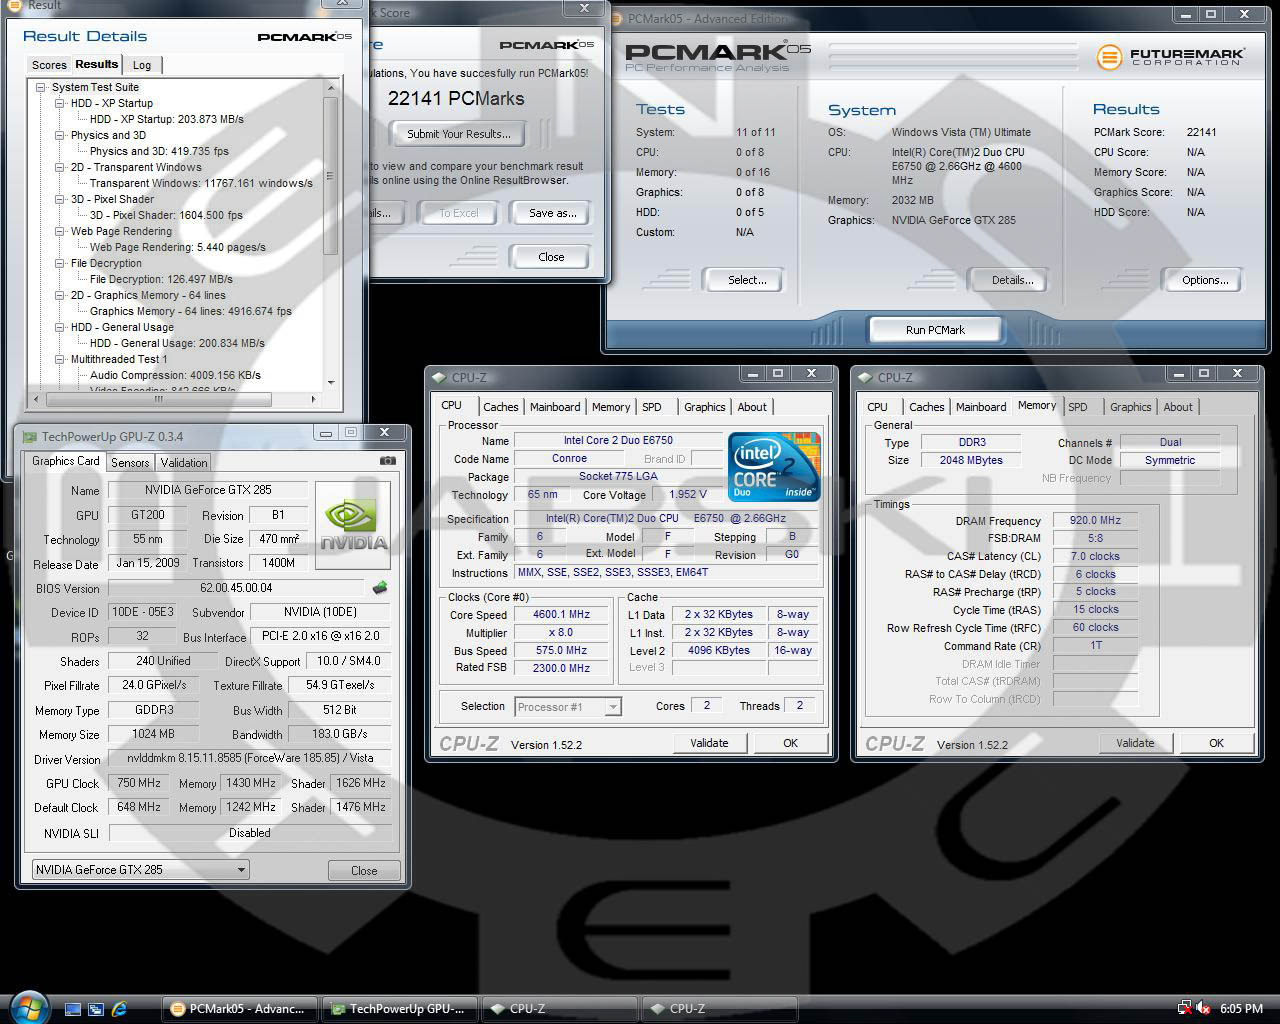Open the SPD tab in the CPU-Z memory window
Viewport: 1280px width, 1024px height.
click(1077, 407)
